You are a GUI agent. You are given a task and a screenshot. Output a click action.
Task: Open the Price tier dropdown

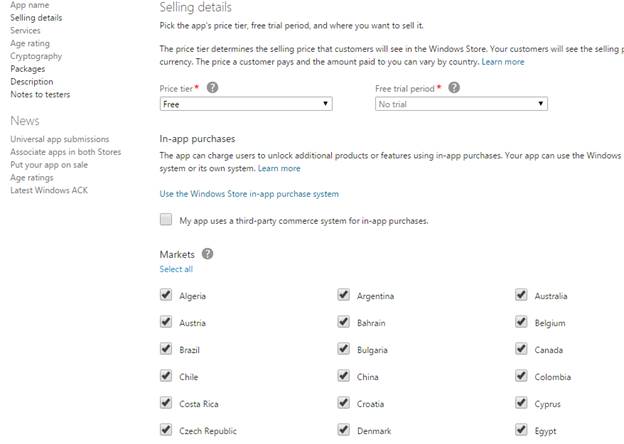[245, 104]
